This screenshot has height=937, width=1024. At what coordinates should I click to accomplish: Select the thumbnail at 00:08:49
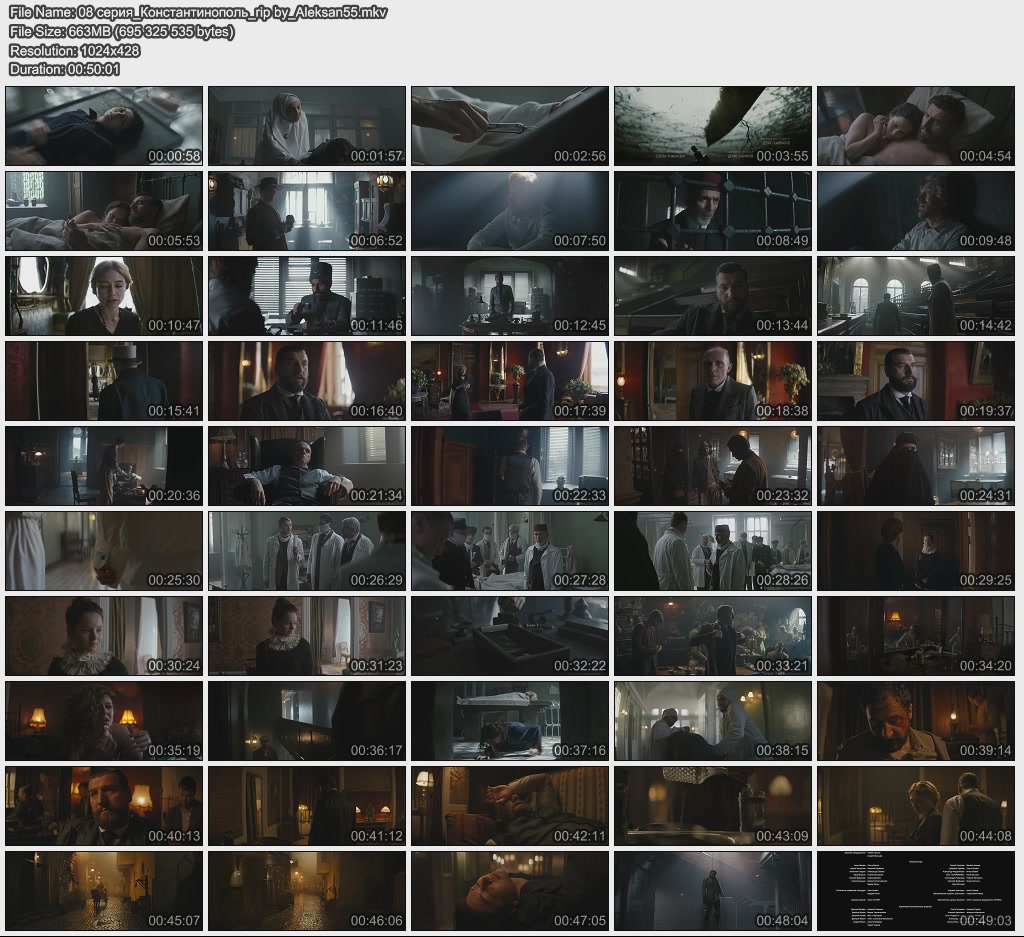[712, 211]
